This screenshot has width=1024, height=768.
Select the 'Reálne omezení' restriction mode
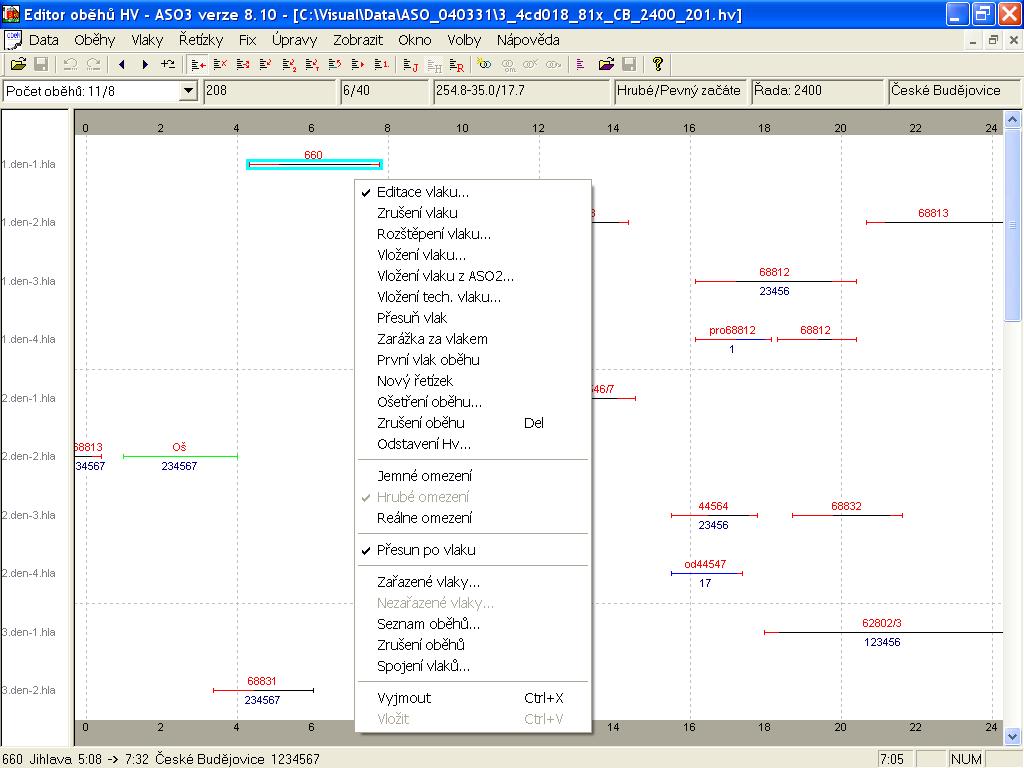473,518
